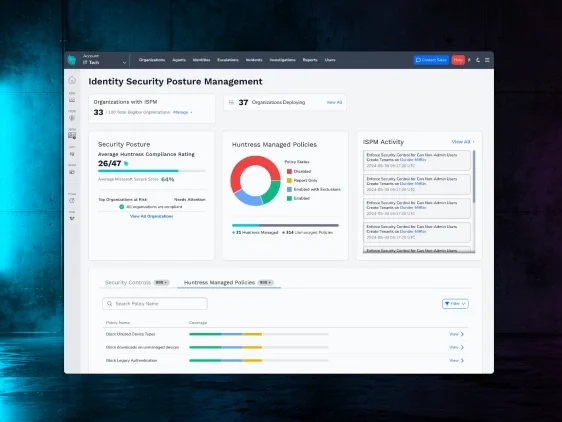Viewport: 562px width, 422px height.
Task: Open View for Block Unused Device Types
Action: tap(456, 334)
